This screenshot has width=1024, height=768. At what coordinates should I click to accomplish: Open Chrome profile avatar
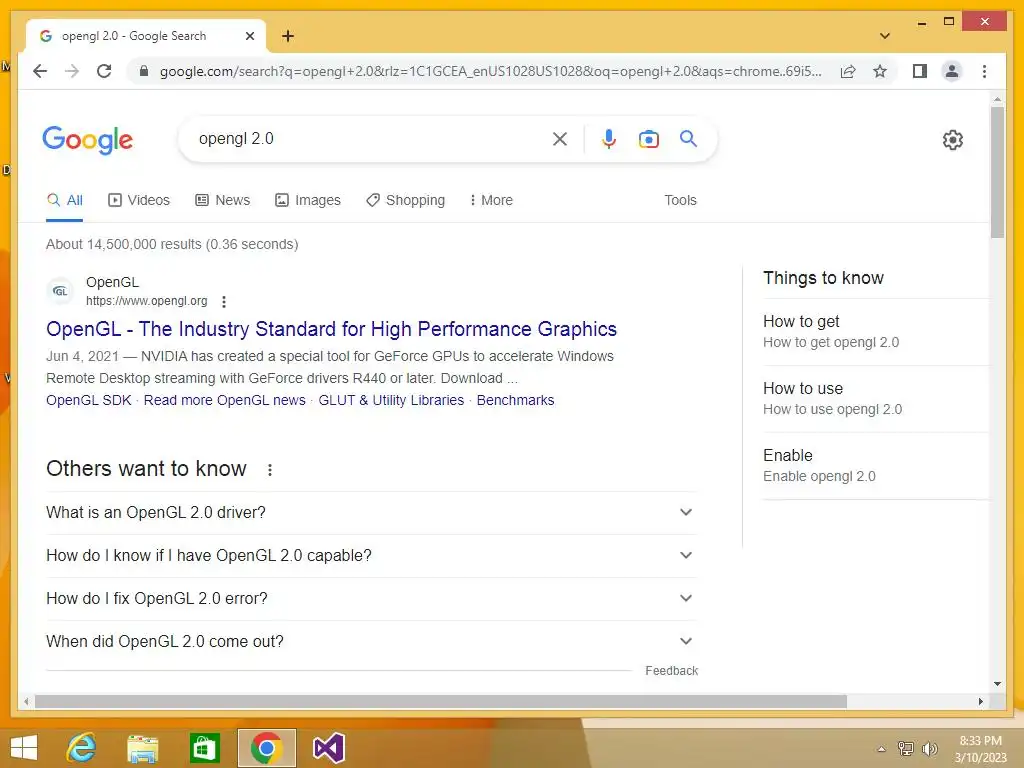[x=952, y=71]
